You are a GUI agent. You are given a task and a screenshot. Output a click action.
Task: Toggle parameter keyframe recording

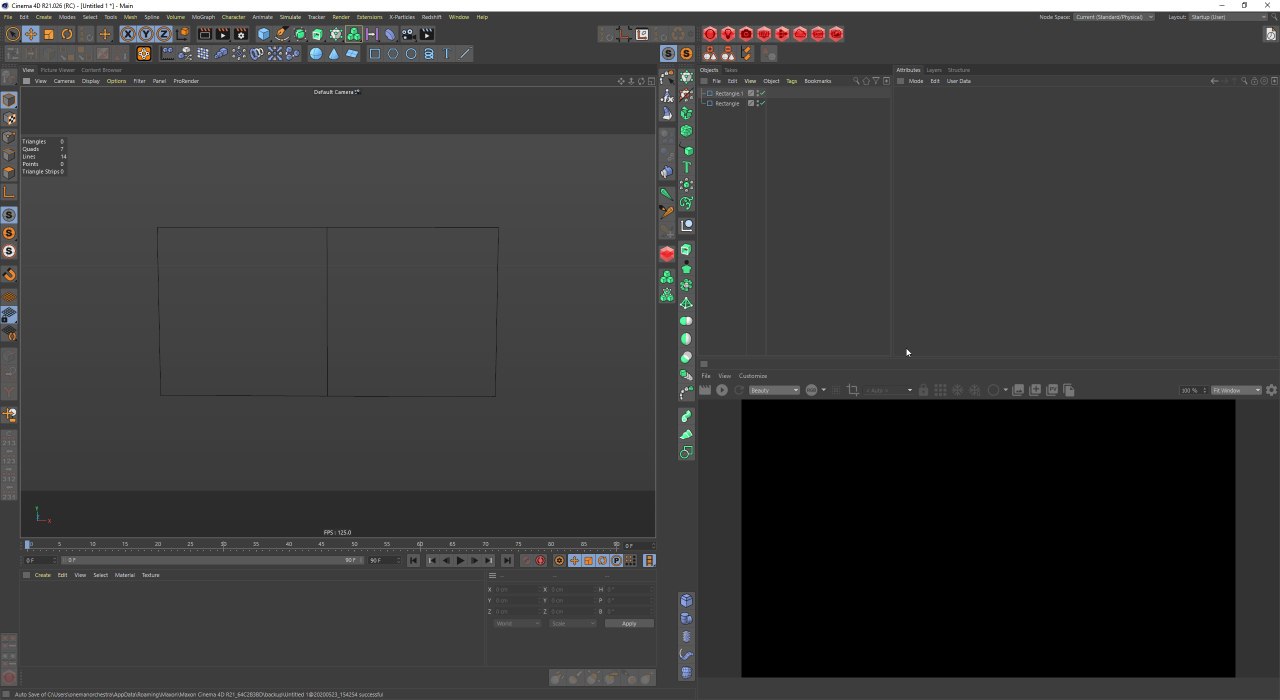pyautogui.click(x=616, y=560)
